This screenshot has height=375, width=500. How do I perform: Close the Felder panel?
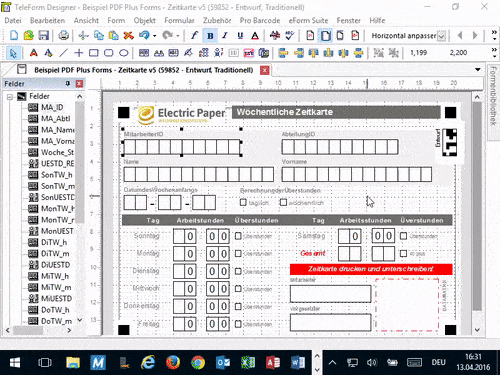point(79,83)
